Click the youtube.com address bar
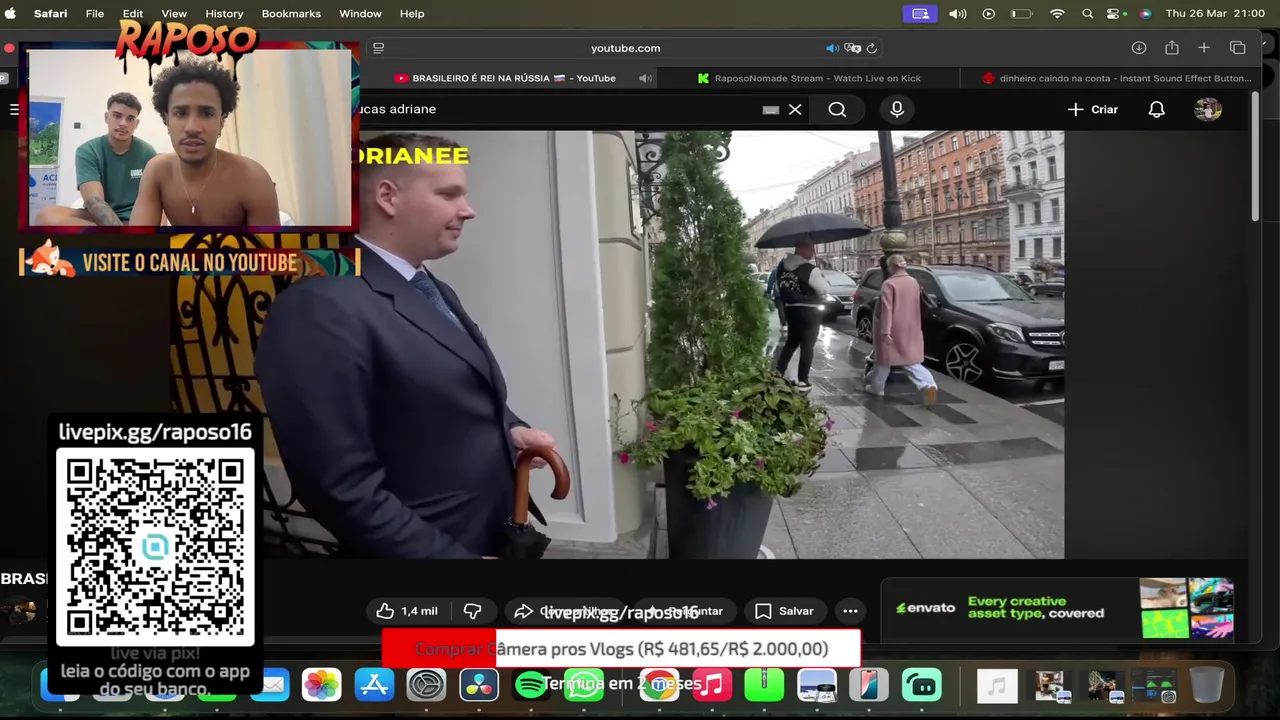The height and width of the screenshot is (720, 1280). (x=625, y=48)
